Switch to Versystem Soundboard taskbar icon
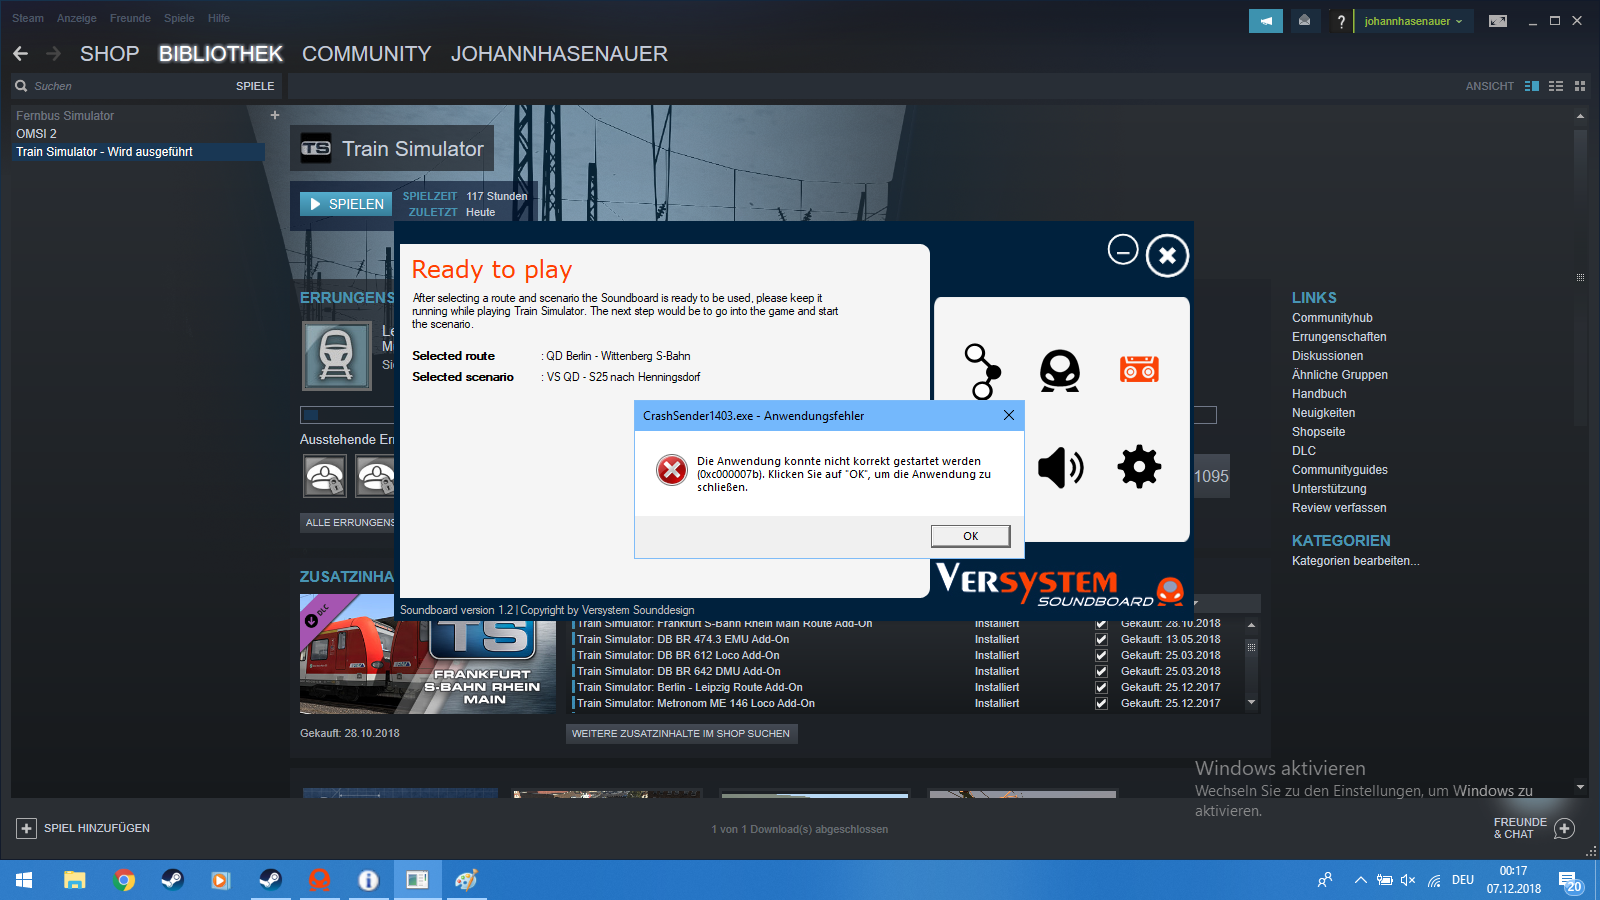 [x=319, y=880]
